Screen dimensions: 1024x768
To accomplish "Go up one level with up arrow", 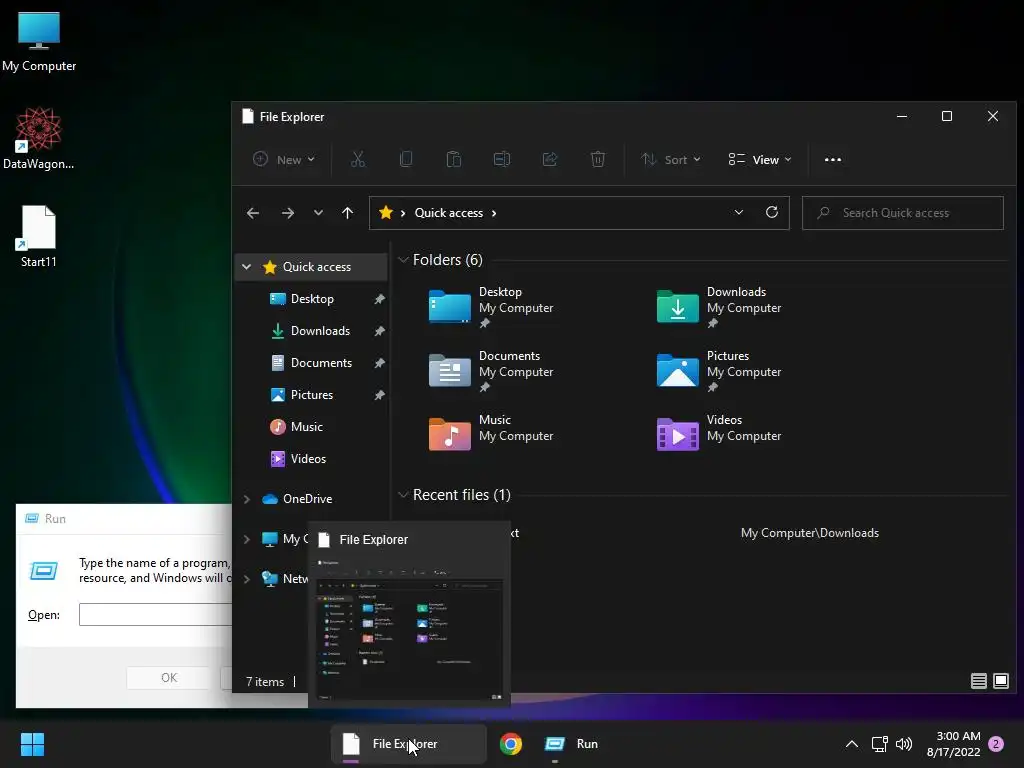I will click(x=347, y=213).
